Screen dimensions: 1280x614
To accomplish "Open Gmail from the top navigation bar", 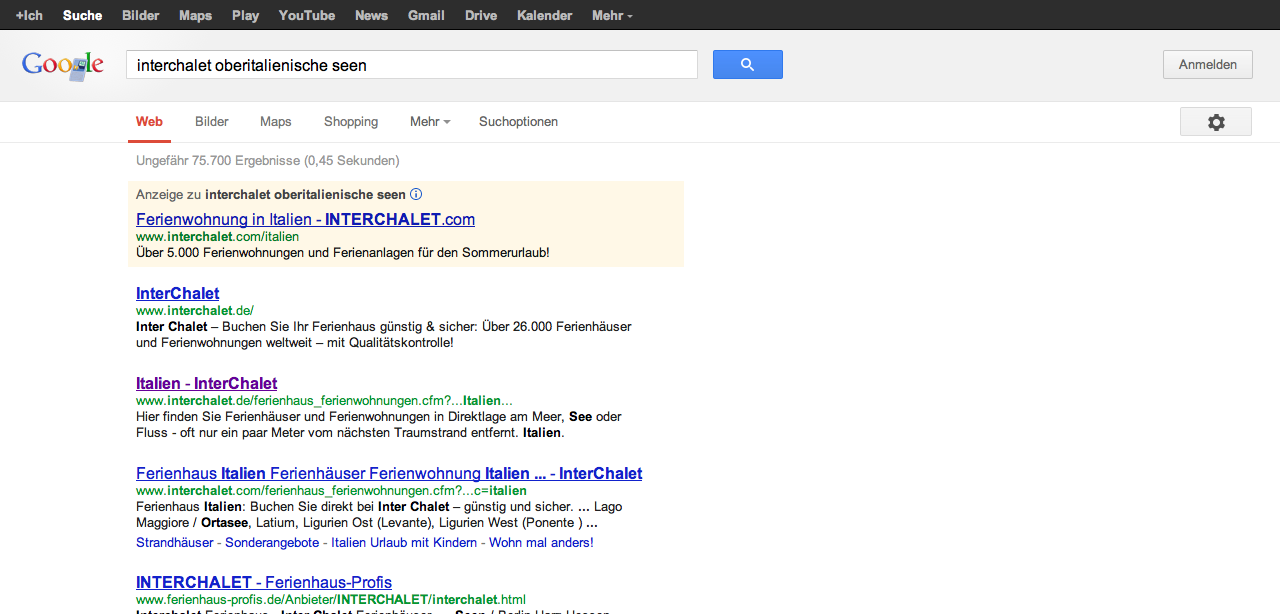I will (426, 15).
